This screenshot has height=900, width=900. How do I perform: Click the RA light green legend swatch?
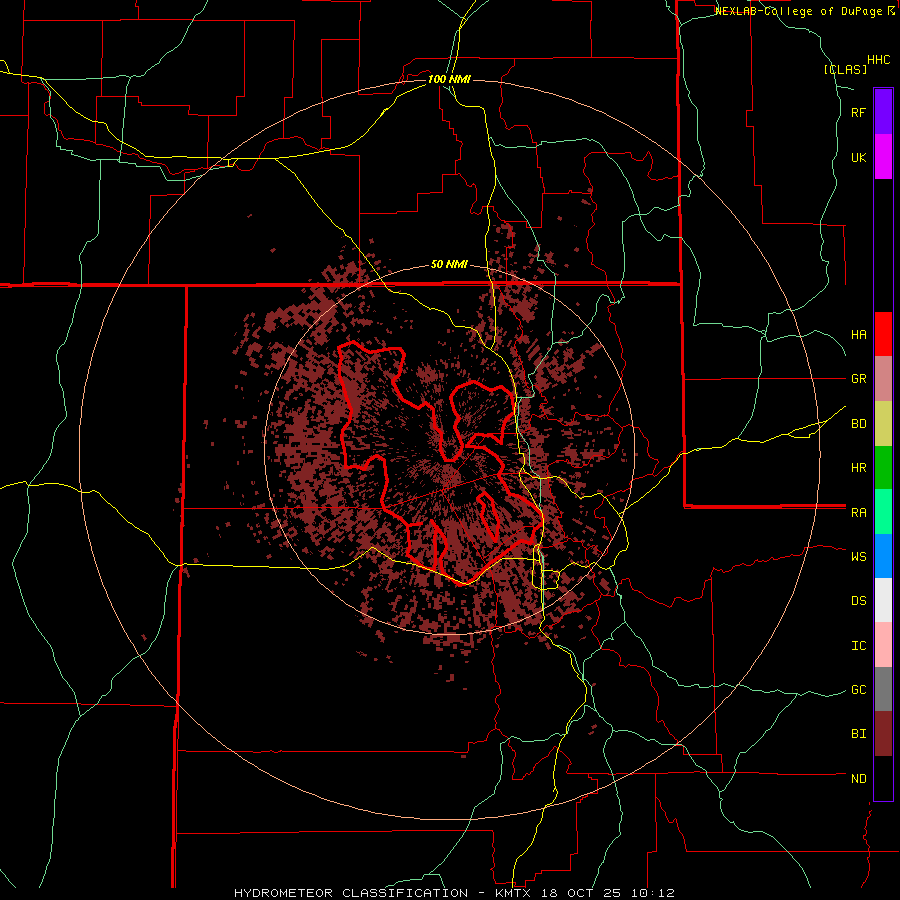883,512
